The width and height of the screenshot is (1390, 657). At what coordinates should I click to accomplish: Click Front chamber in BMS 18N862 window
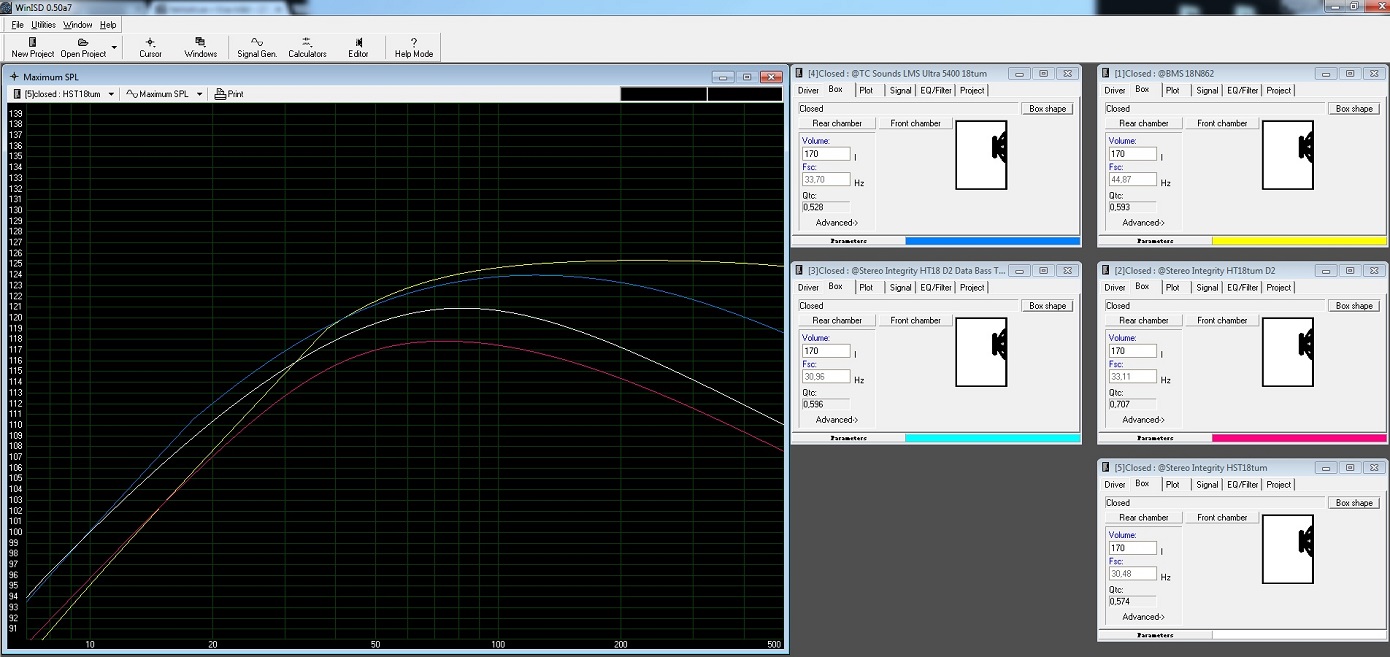coord(1222,124)
